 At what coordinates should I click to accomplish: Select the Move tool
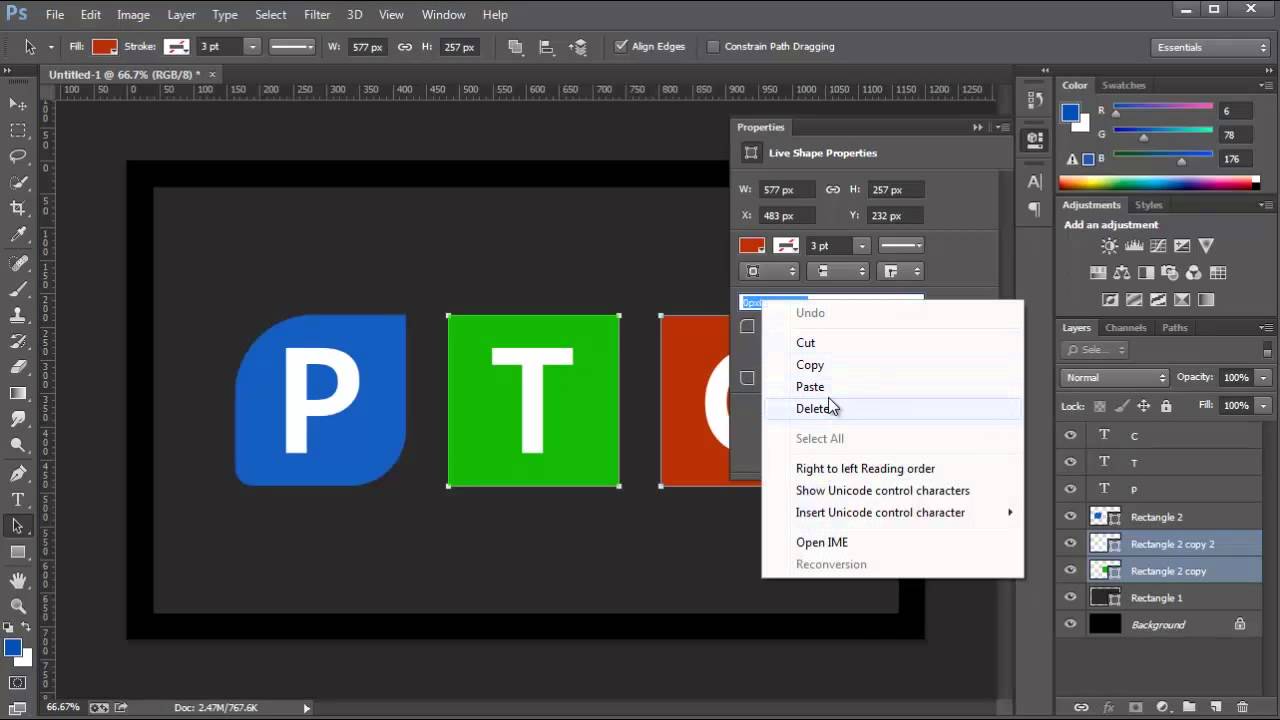coord(18,104)
